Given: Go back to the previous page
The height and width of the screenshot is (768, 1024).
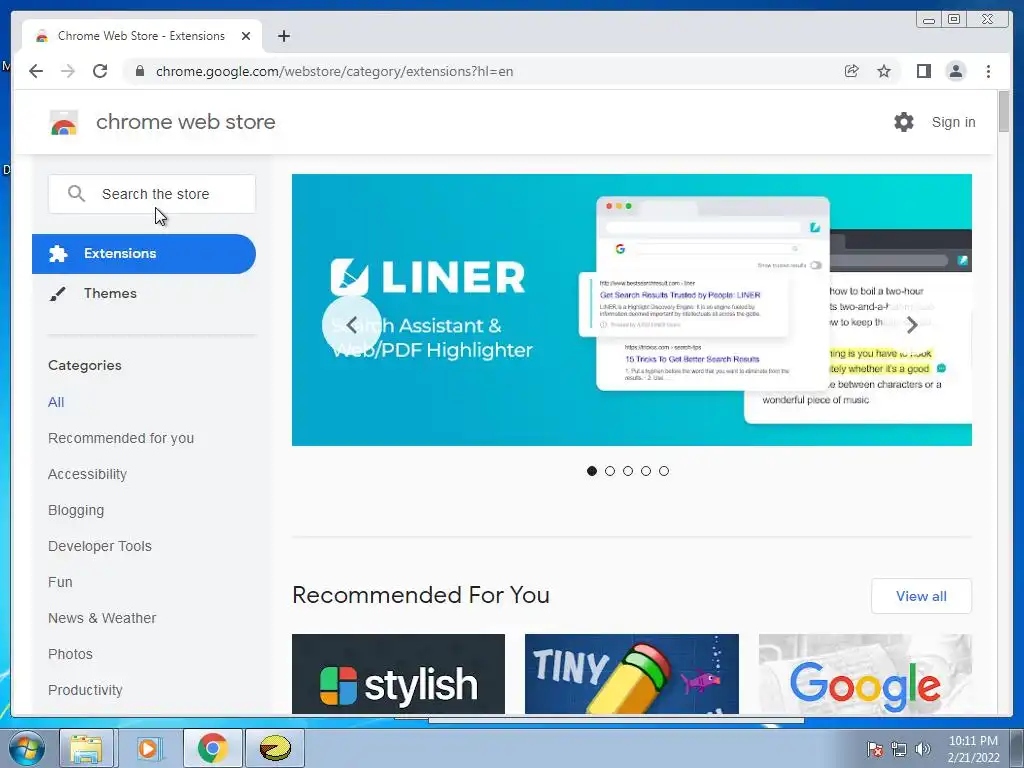Looking at the screenshot, I should tap(36, 71).
